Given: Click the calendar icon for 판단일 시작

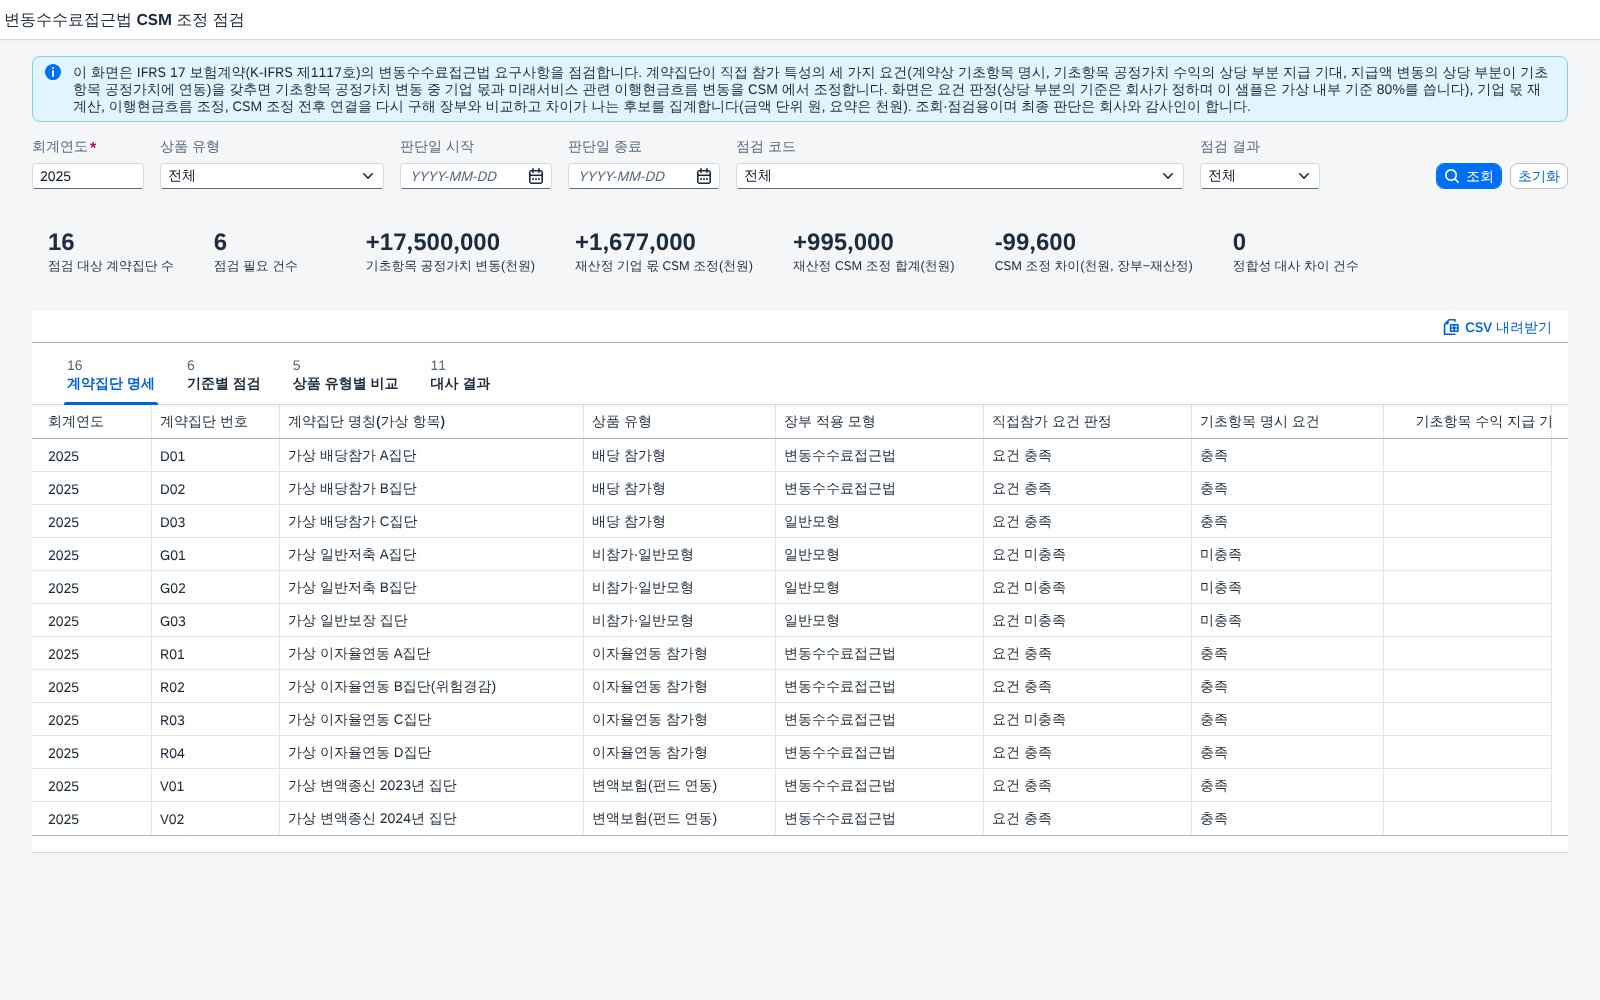Looking at the screenshot, I should click(536, 176).
